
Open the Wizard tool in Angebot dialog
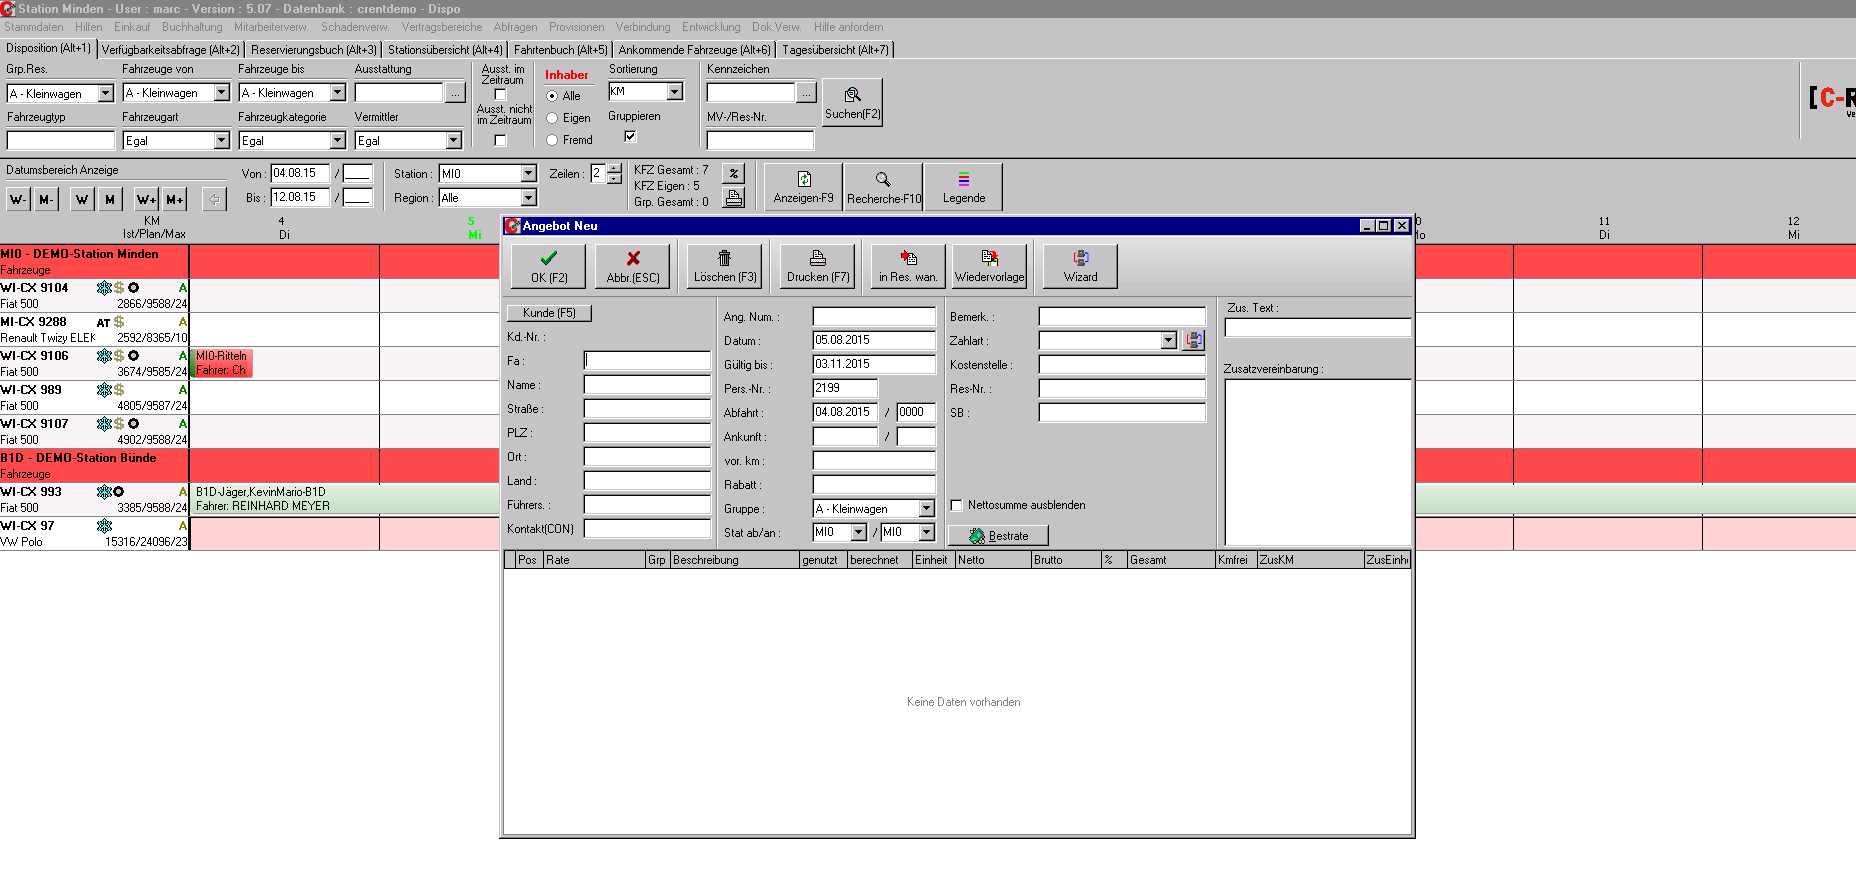click(x=1080, y=266)
